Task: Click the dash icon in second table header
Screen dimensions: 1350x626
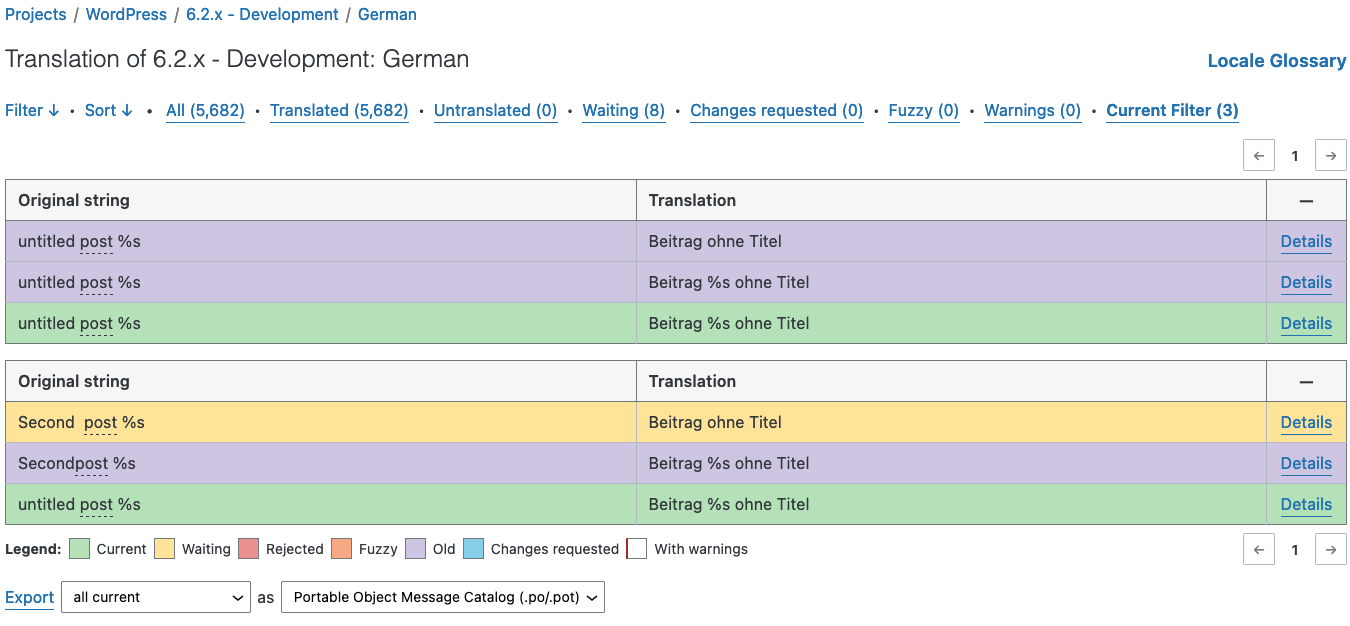Action: tap(1306, 382)
